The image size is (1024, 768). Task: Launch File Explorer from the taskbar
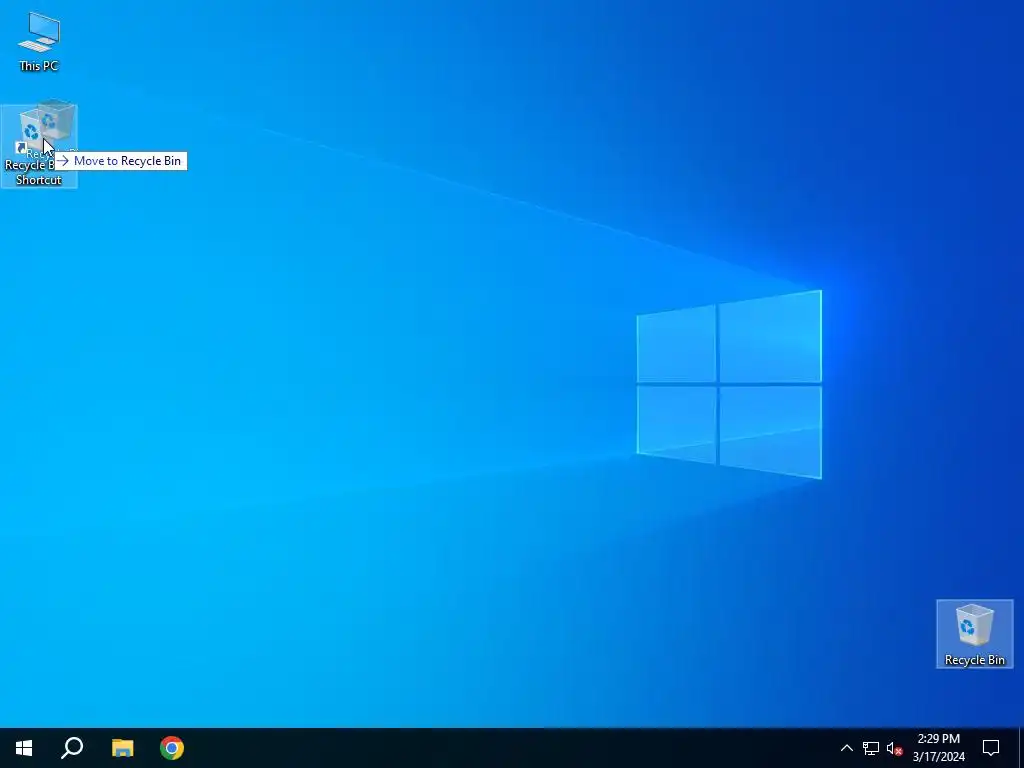[122, 748]
